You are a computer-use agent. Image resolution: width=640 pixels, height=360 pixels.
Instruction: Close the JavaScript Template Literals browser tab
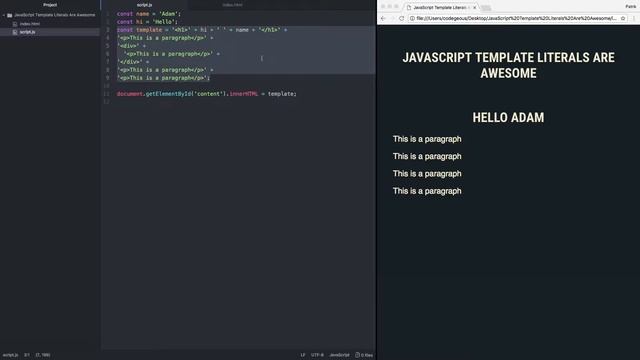coord(474,7)
